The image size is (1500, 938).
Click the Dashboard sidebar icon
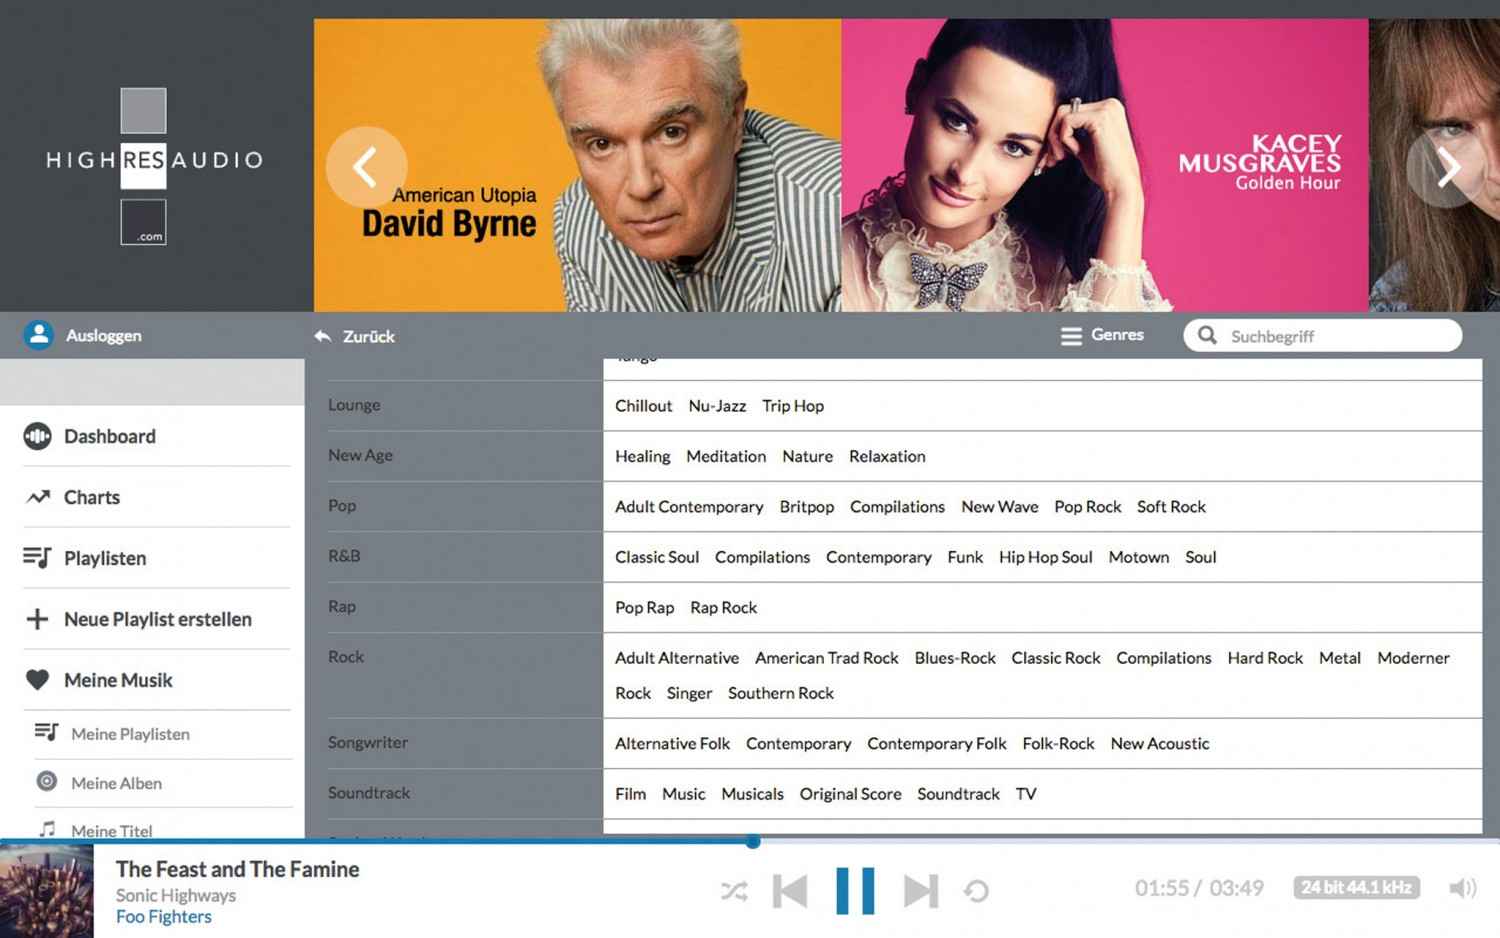pyautogui.click(x=37, y=436)
